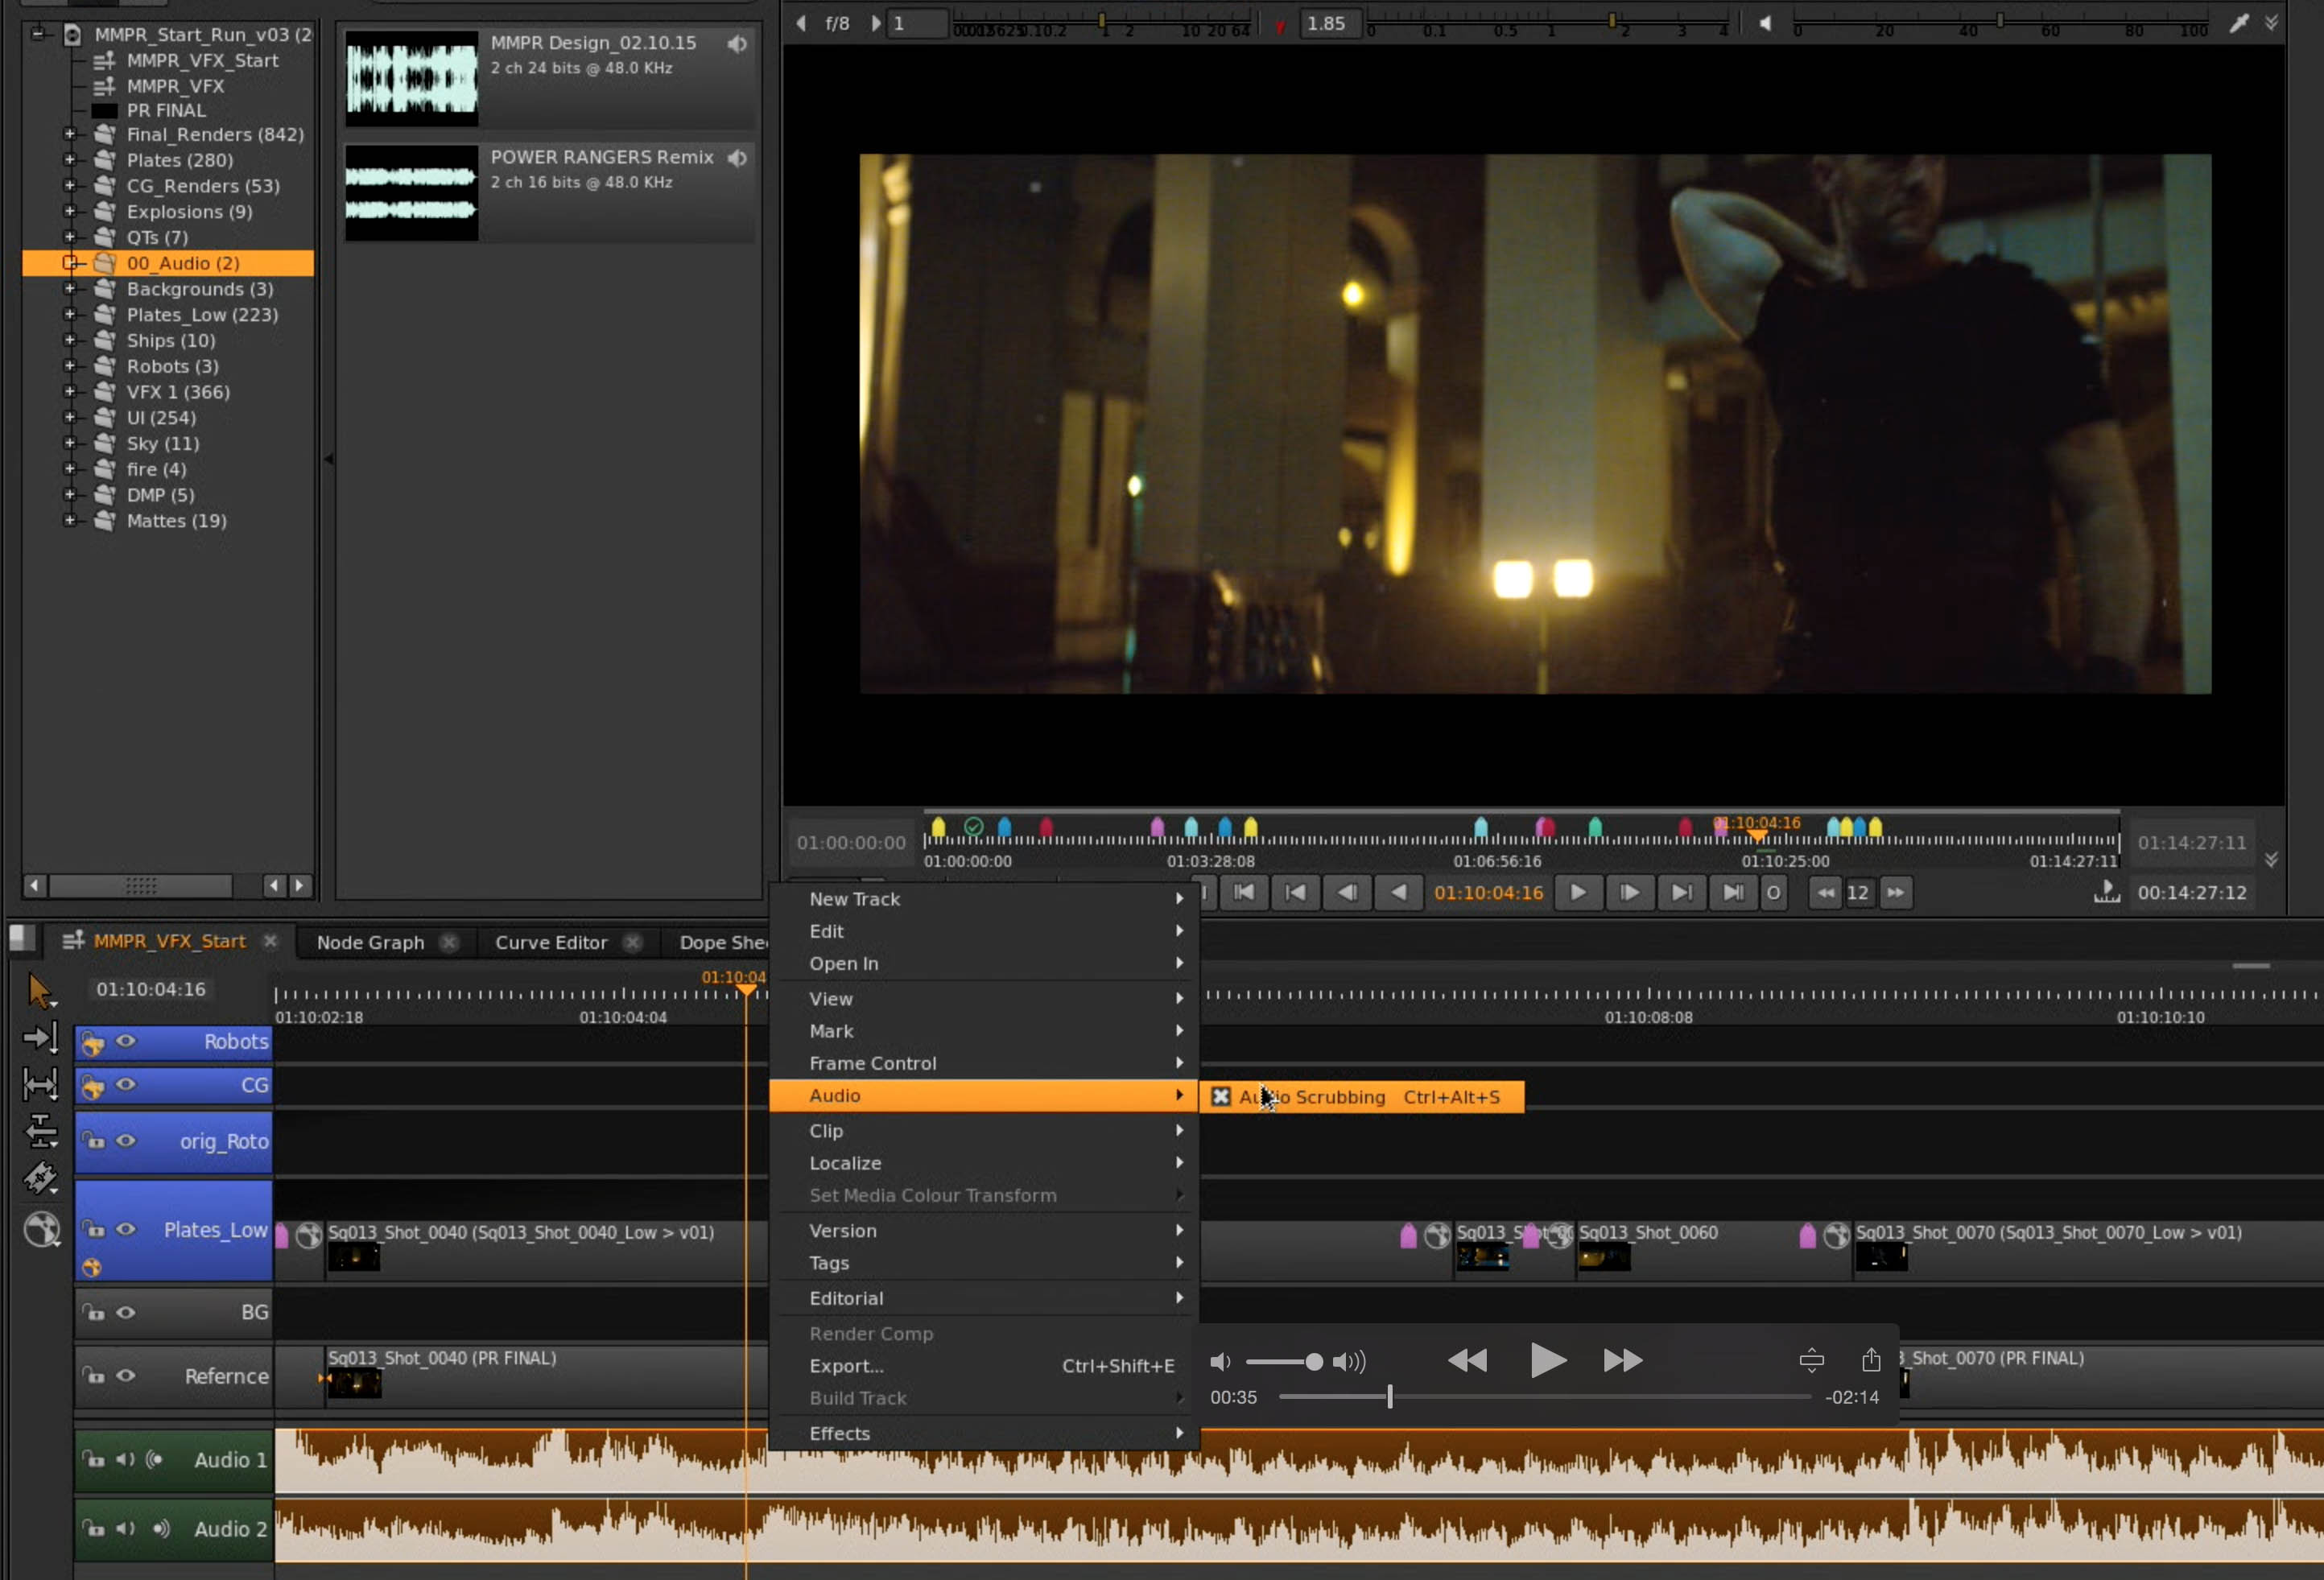Choose Export... from the context menu
The width and height of the screenshot is (2324, 1580).
click(984, 1366)
